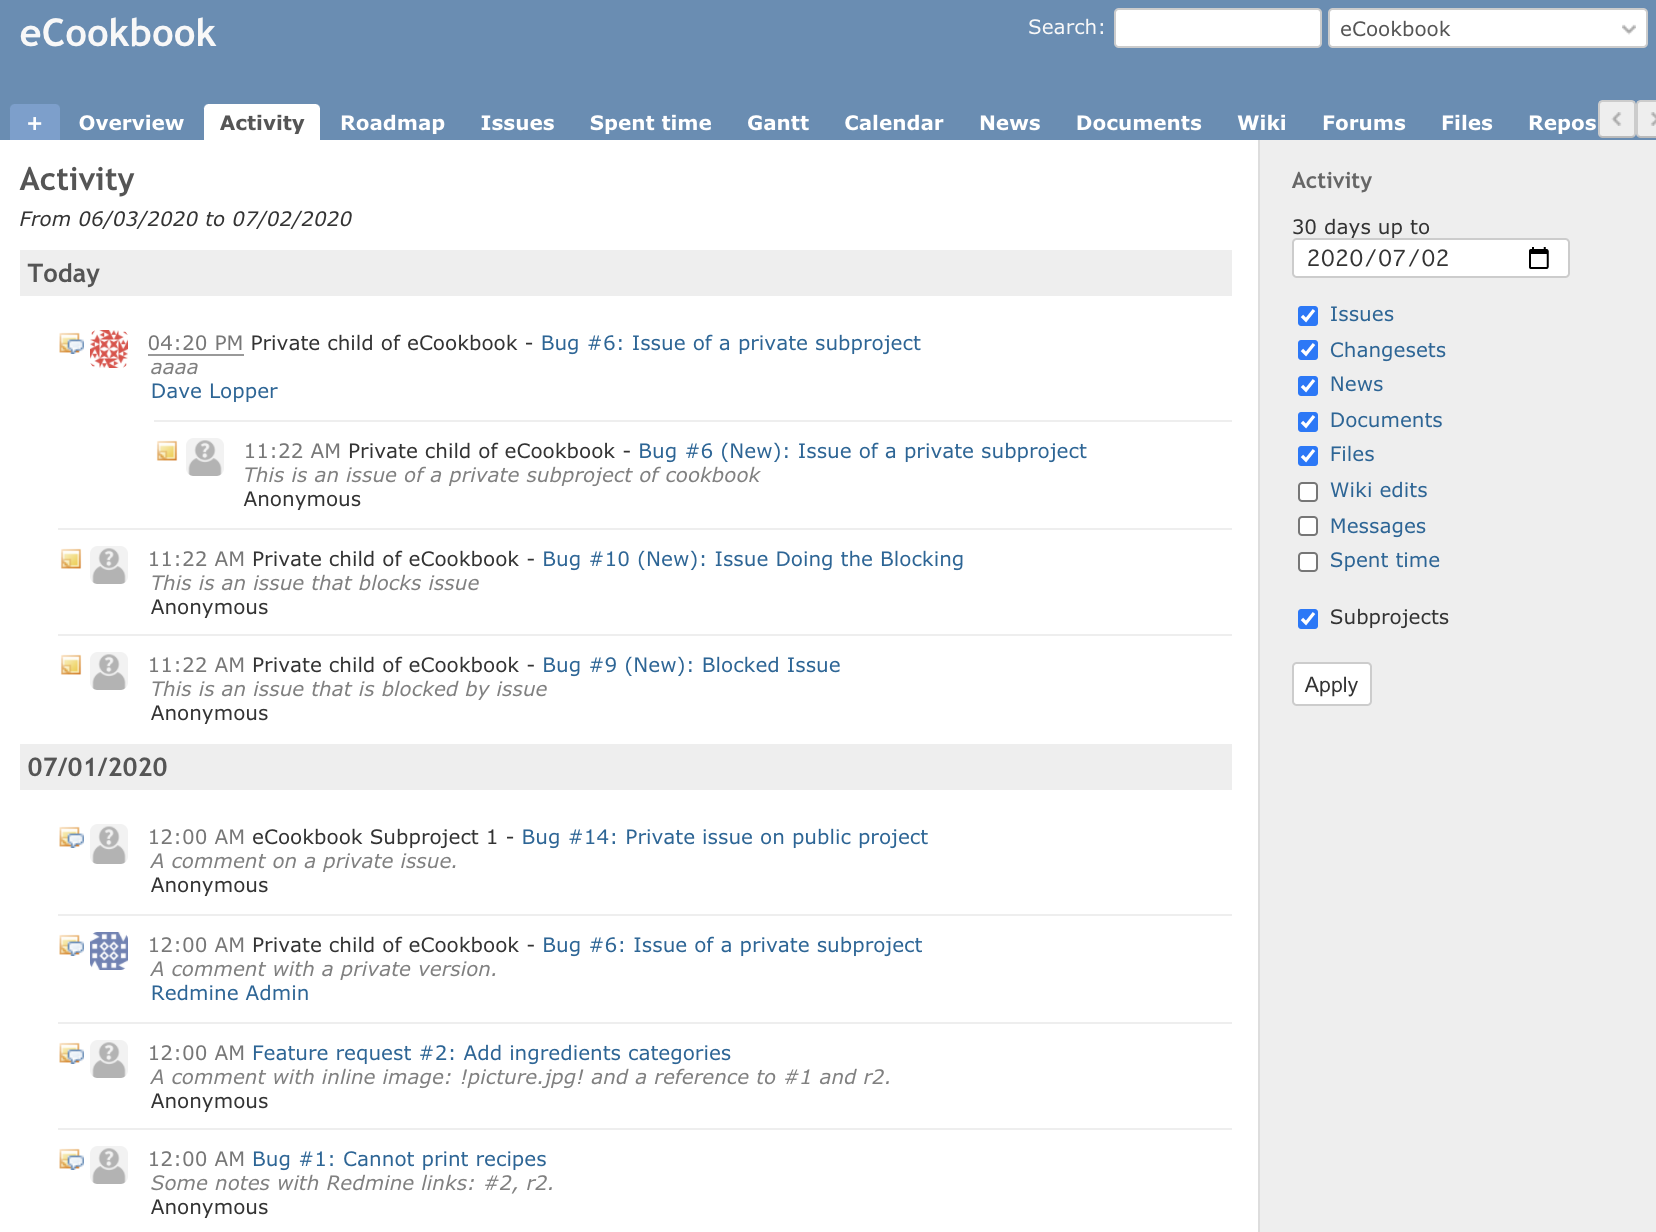Click the 2020/07/02 date input field

click(x=1430, y=258)
